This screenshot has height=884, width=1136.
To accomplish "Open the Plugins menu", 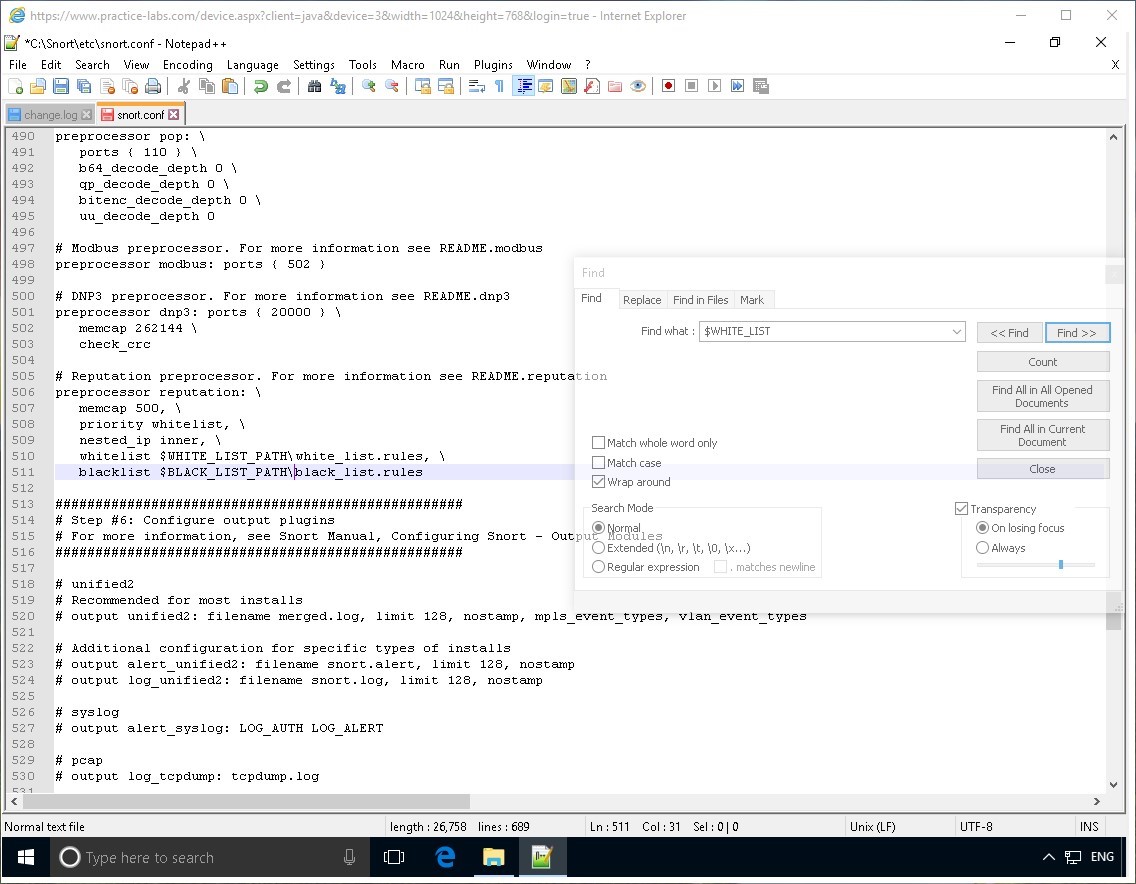I will click(493, 64).
